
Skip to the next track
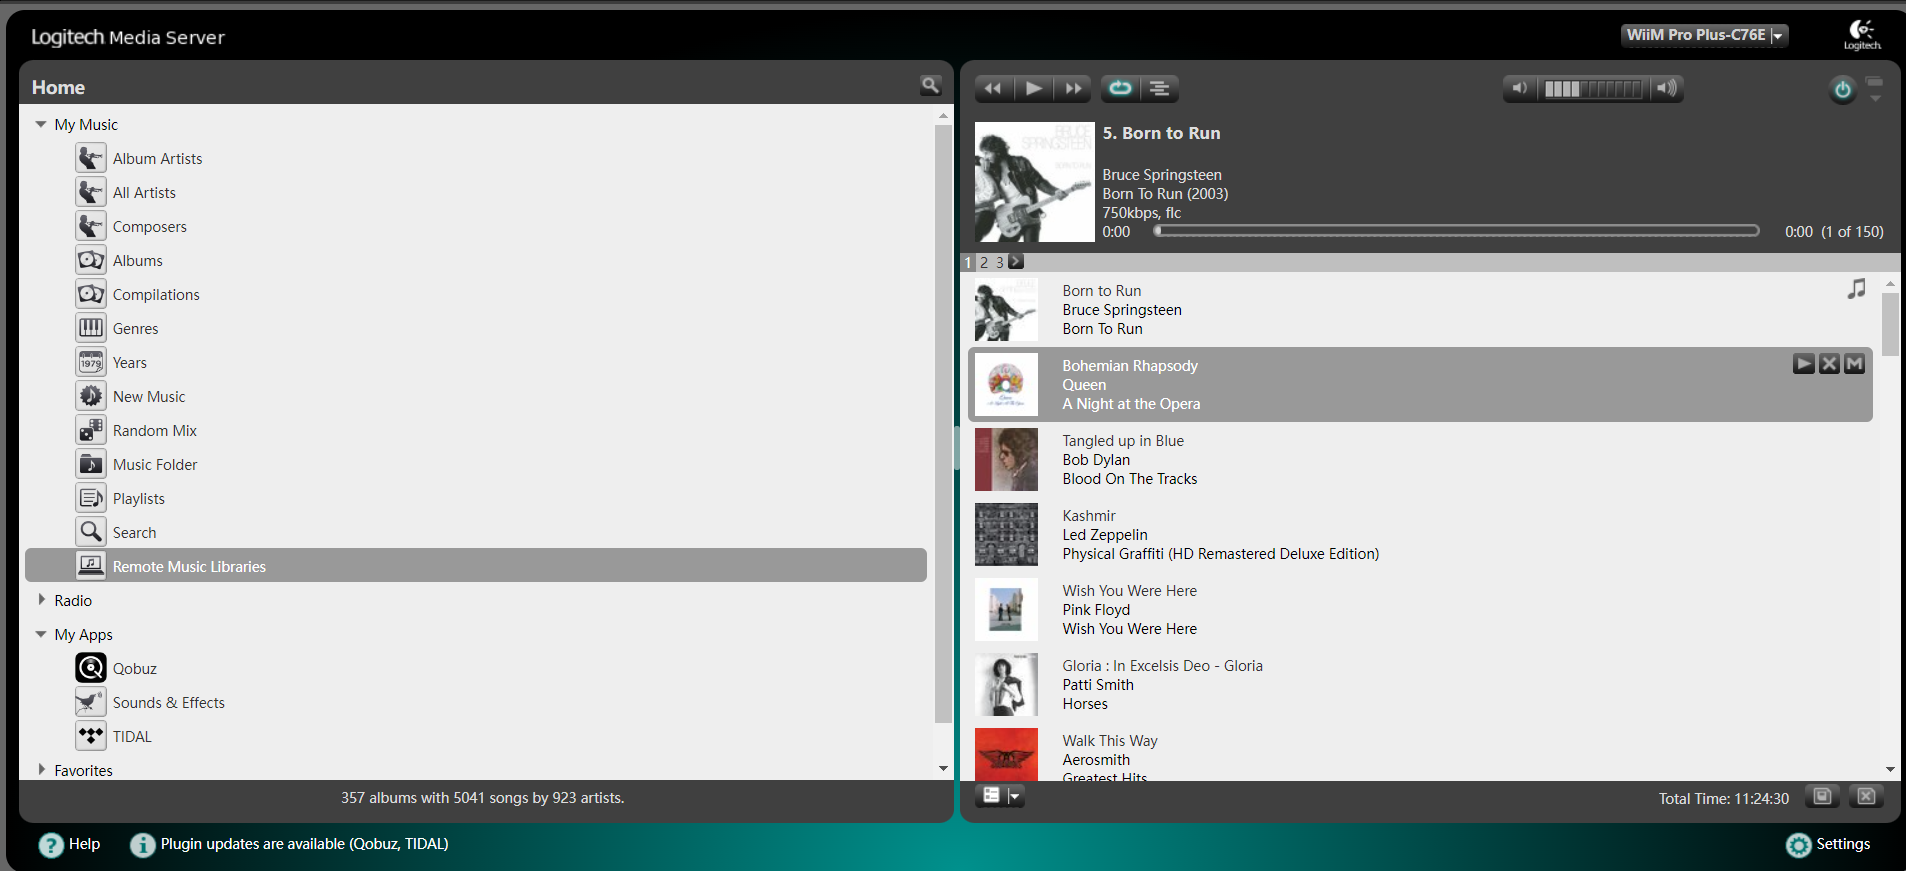point(1074,88)
